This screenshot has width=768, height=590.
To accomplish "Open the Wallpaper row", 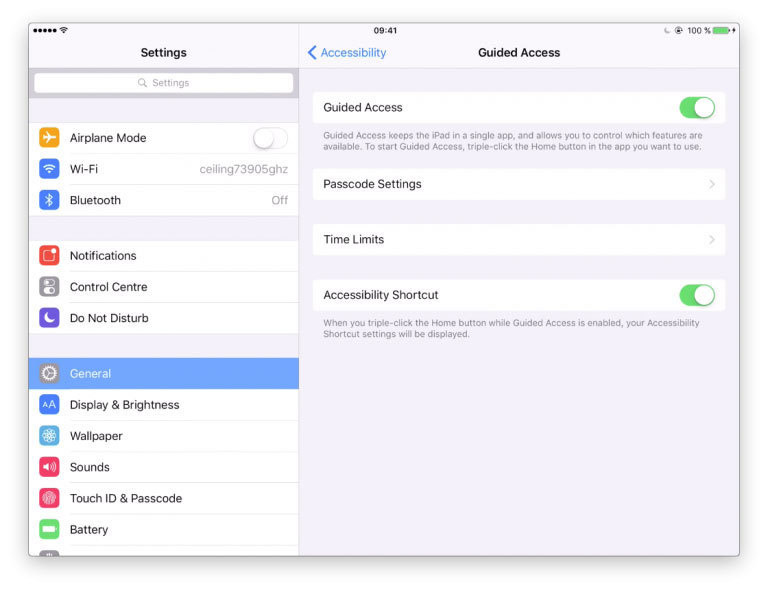I will click(164, 436).
